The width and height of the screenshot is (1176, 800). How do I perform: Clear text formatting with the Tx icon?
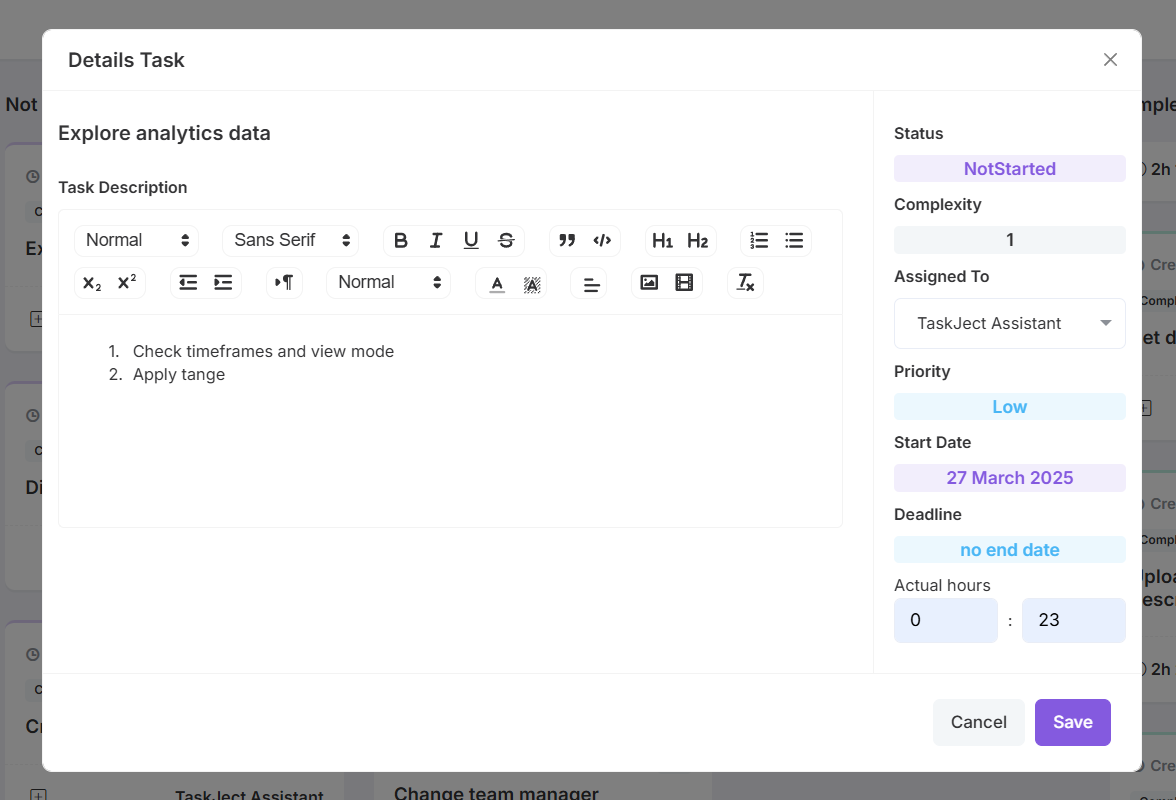(x=745, y=283)
